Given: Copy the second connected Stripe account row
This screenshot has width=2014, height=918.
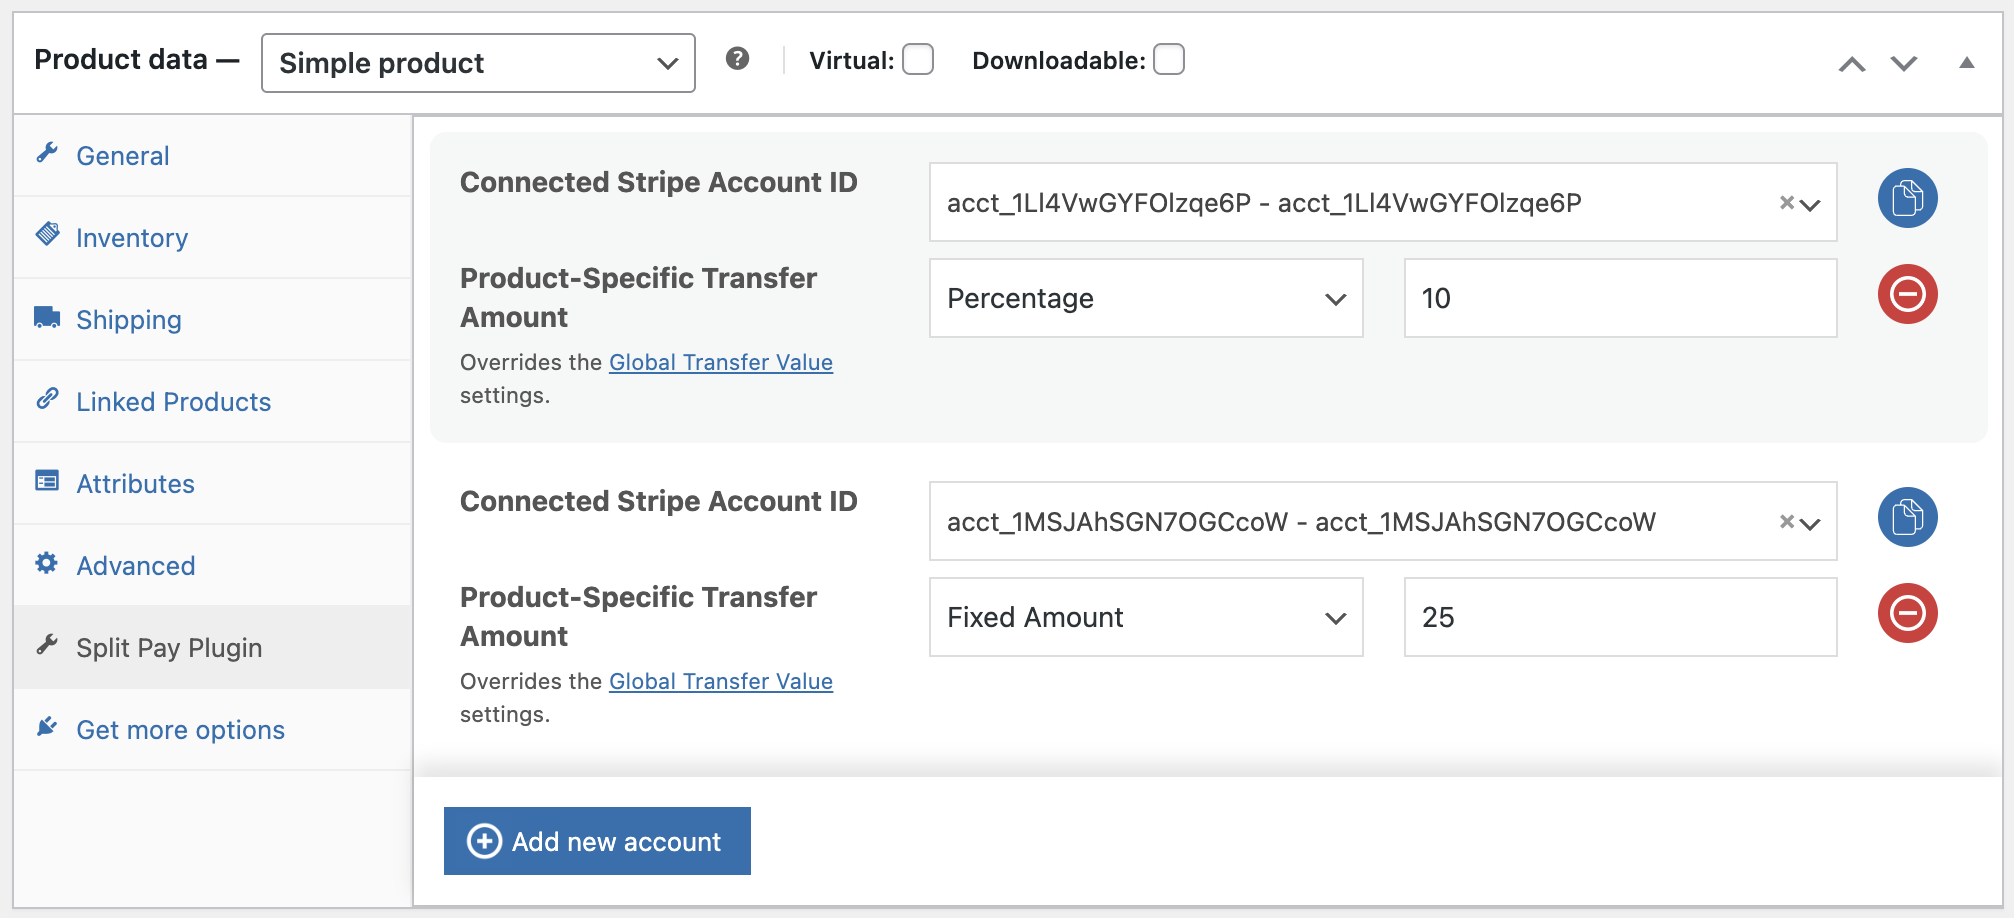Looking at the screenshot, I should pos(1907,517).
